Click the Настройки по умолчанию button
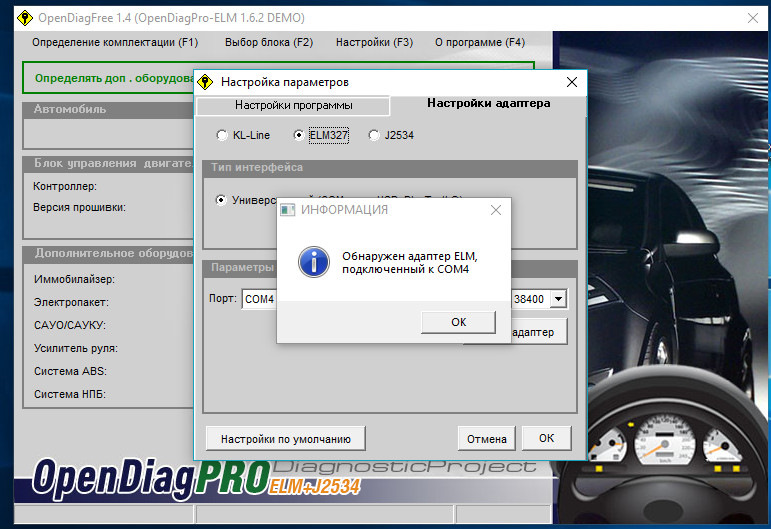Screen dimensions: 771x529 point(286,439)
